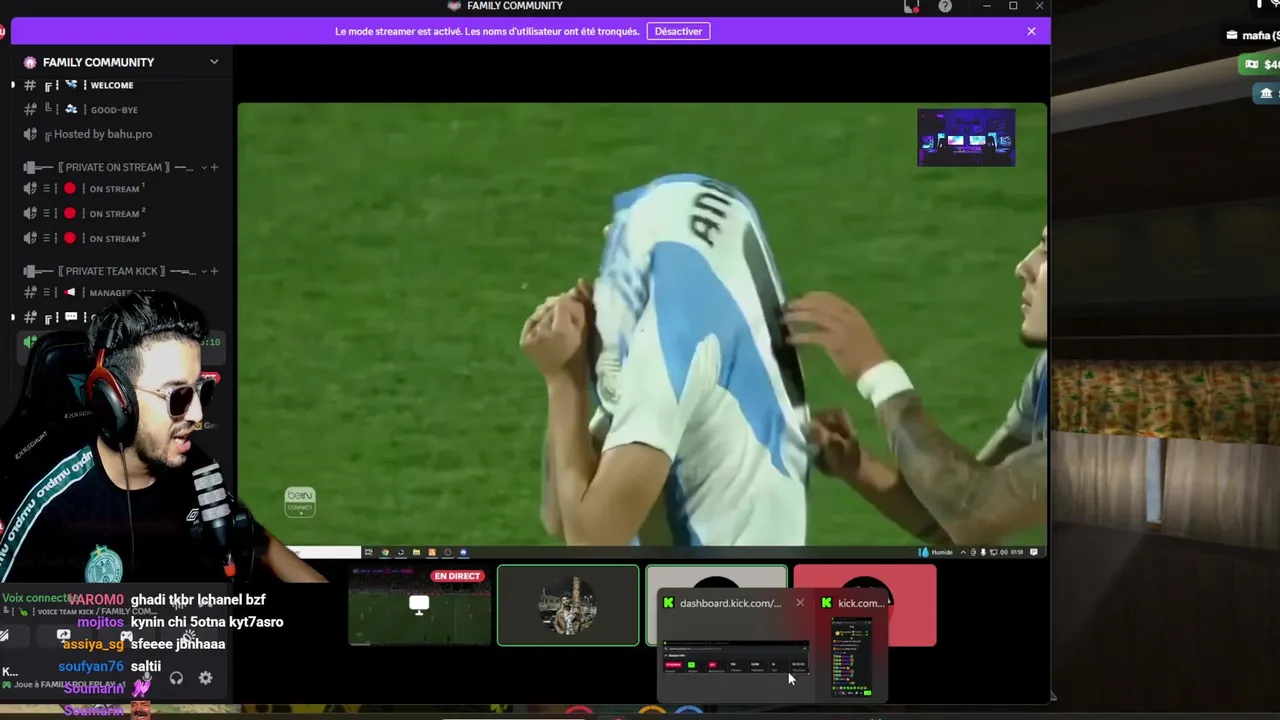Viewport: 1280px width, 720px height.
Task: Open Discord user settings gear
Action: click(205, 678)
